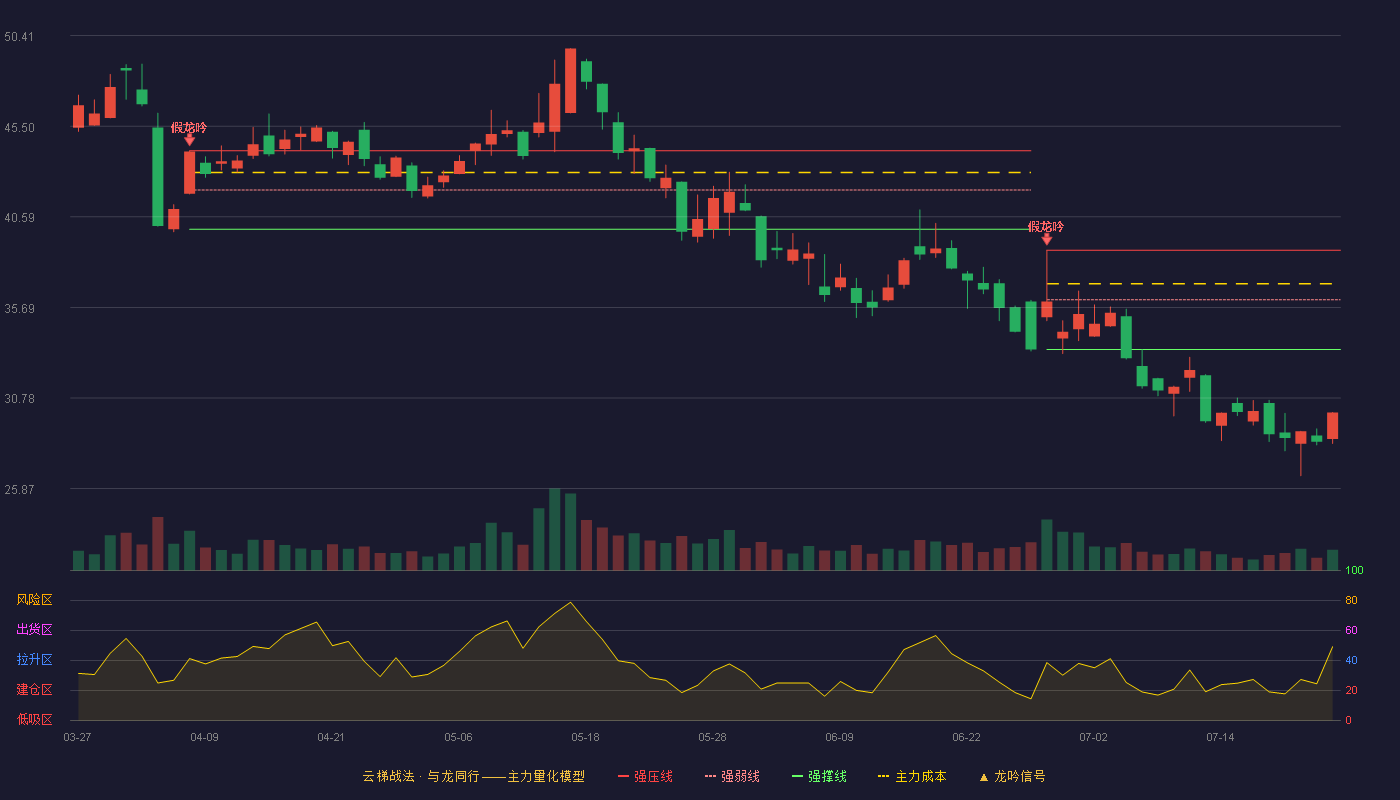Toggle the 主力成本 legend item

point(912,776)
